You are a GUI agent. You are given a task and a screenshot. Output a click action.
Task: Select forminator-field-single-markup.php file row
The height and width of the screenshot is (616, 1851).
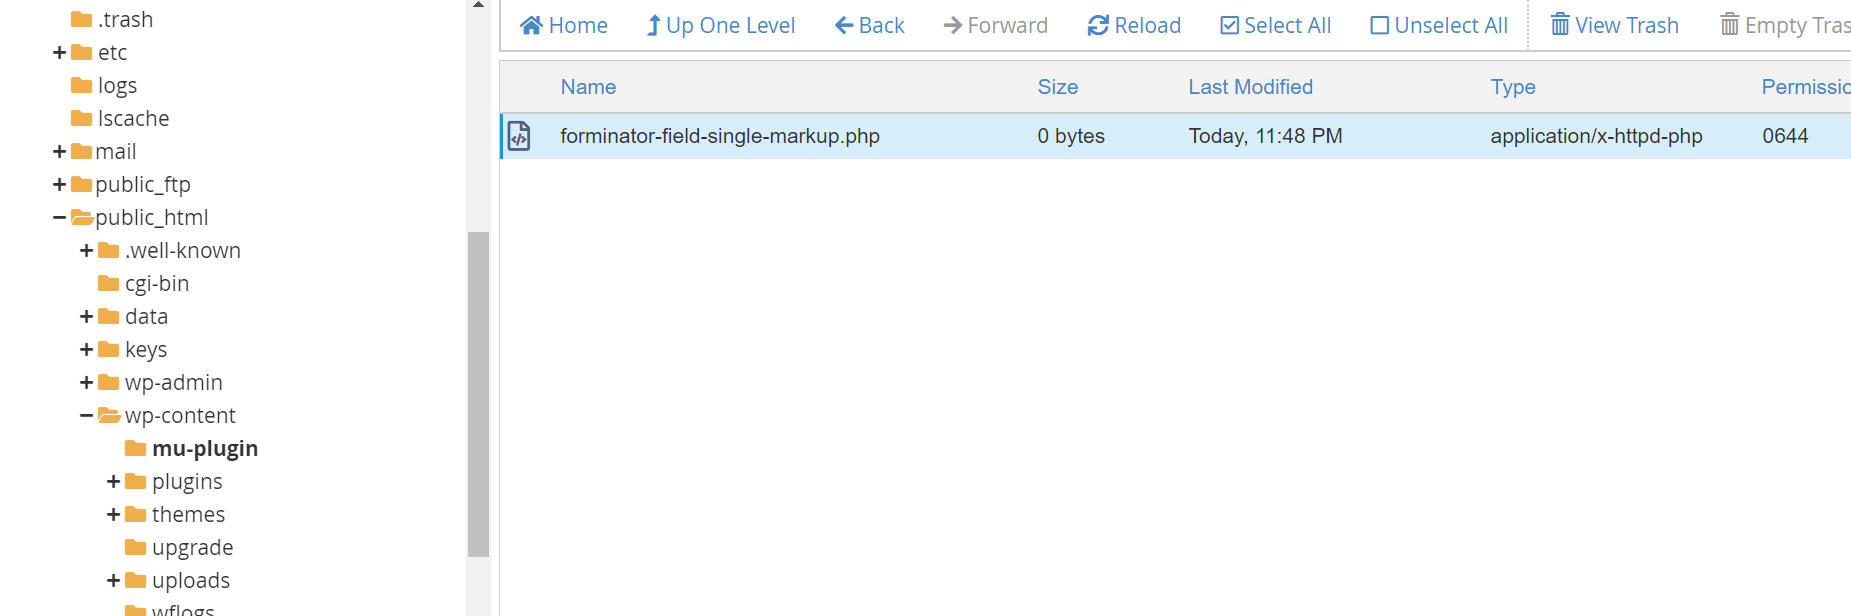click(x=1175, y=136)
